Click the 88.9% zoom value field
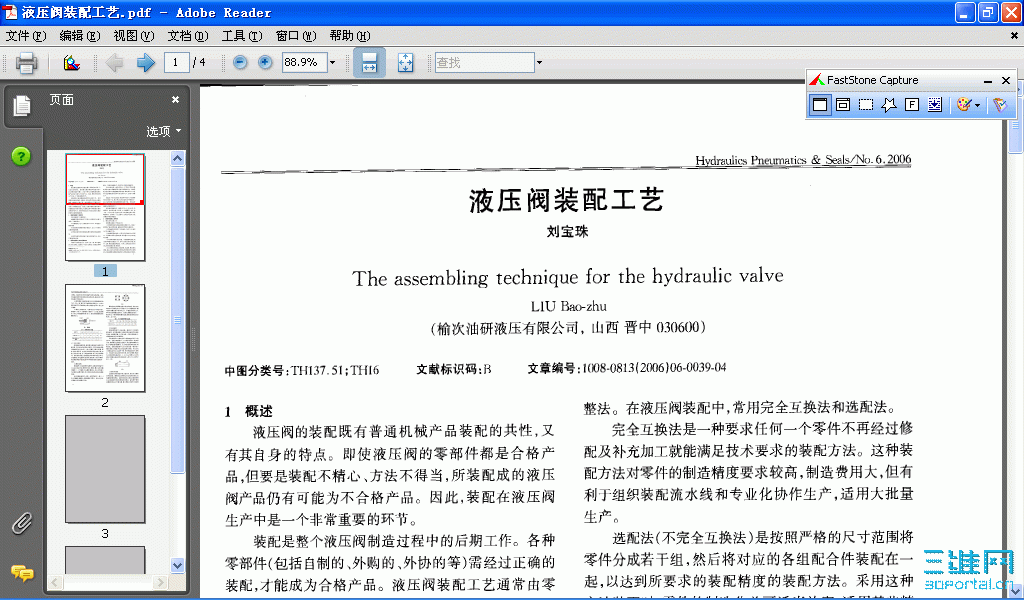This screenshot has height=600, width=1024. (304, 63)
